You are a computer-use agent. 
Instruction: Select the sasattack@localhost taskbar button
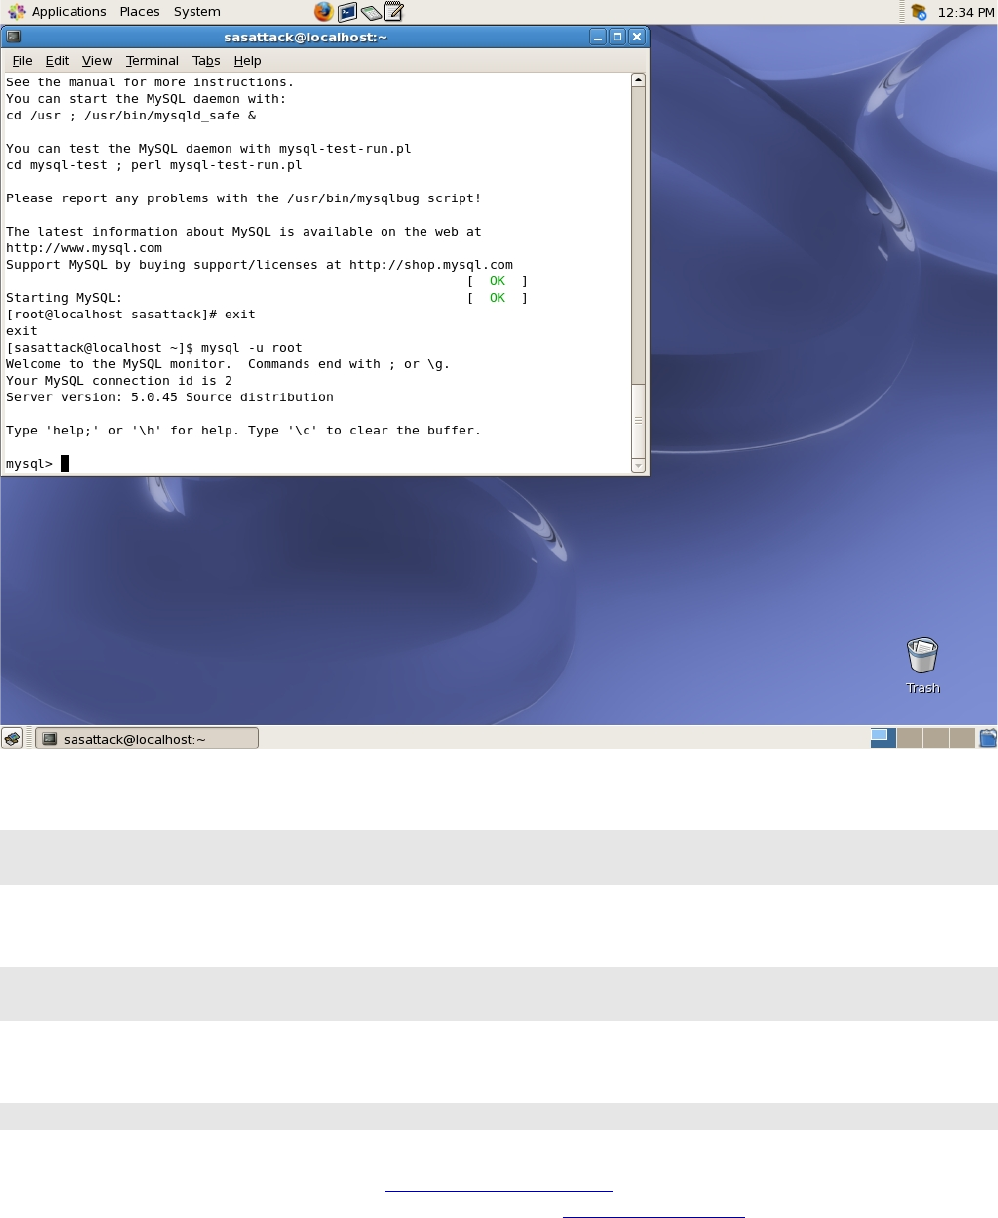[x=147, y=738]
